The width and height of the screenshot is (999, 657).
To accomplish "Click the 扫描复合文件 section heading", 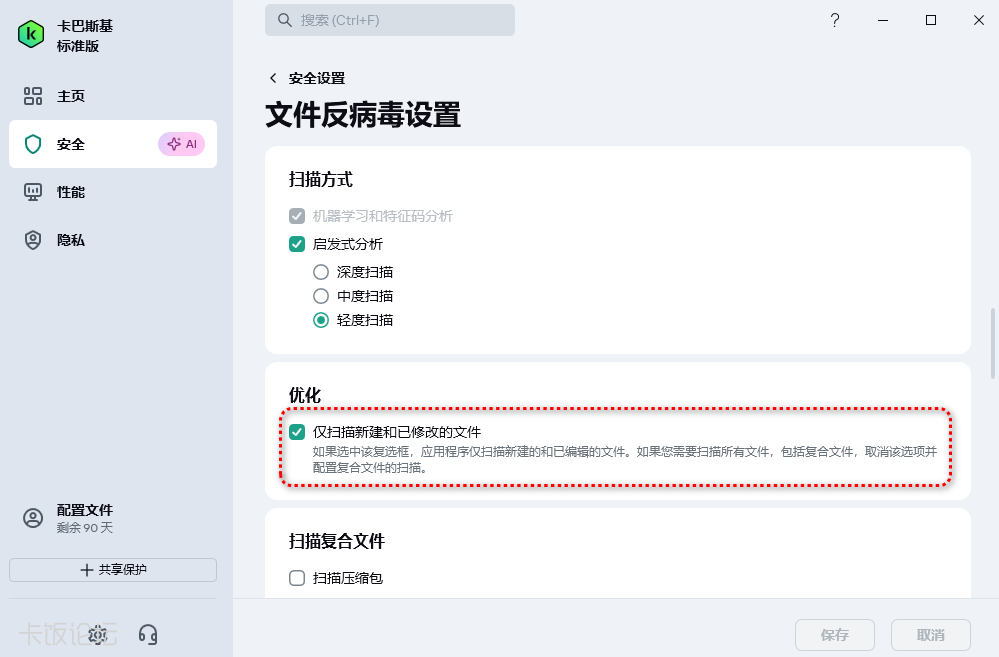I will coord(336,541).
